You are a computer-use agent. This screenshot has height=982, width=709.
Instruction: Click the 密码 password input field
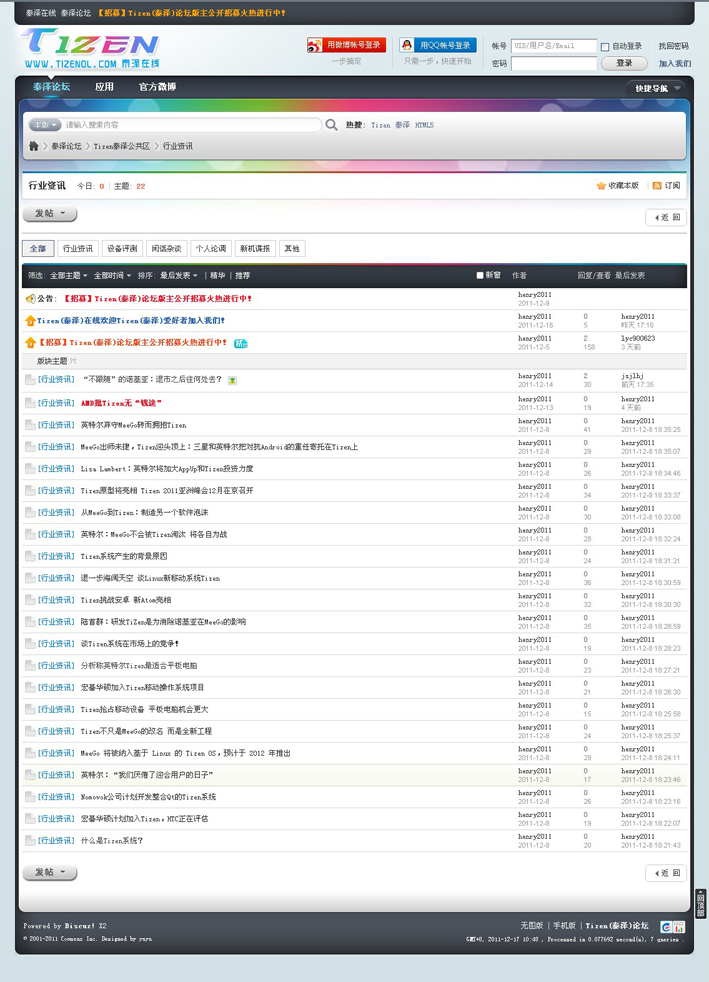tap(554, 63)
